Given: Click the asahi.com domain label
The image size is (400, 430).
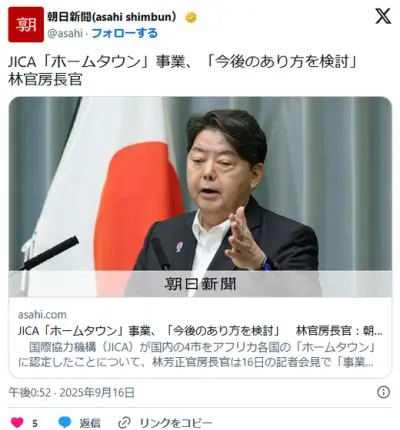Looking at the screenshot, I should click(x=42, y=314).
